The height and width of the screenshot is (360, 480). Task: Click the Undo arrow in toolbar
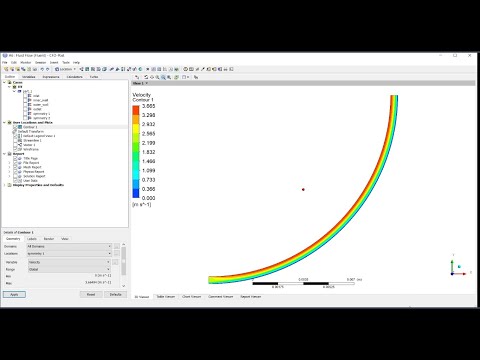coord(42,69)
